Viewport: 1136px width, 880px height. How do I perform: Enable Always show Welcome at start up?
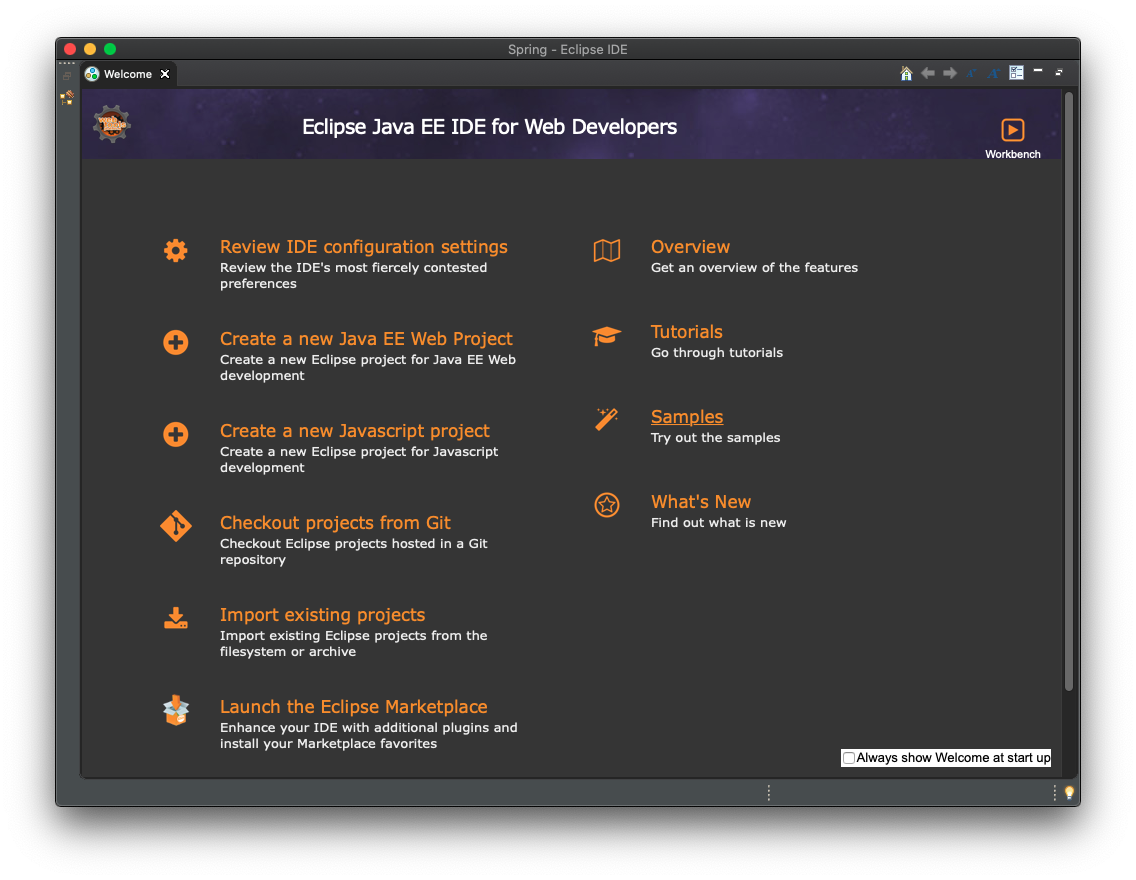[849, 758]
